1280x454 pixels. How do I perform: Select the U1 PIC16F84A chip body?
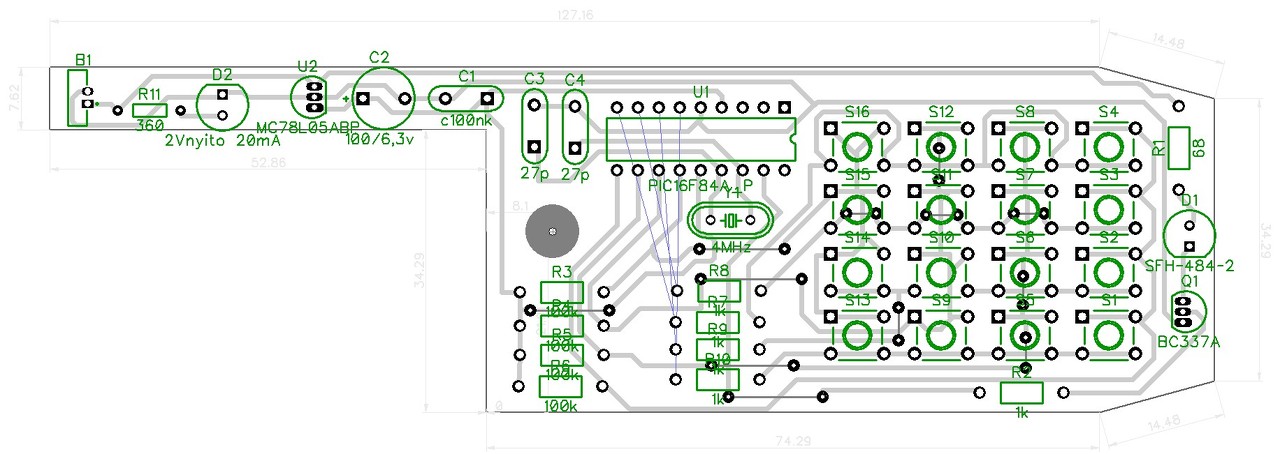pyautogui.click(x=700, y=140)
